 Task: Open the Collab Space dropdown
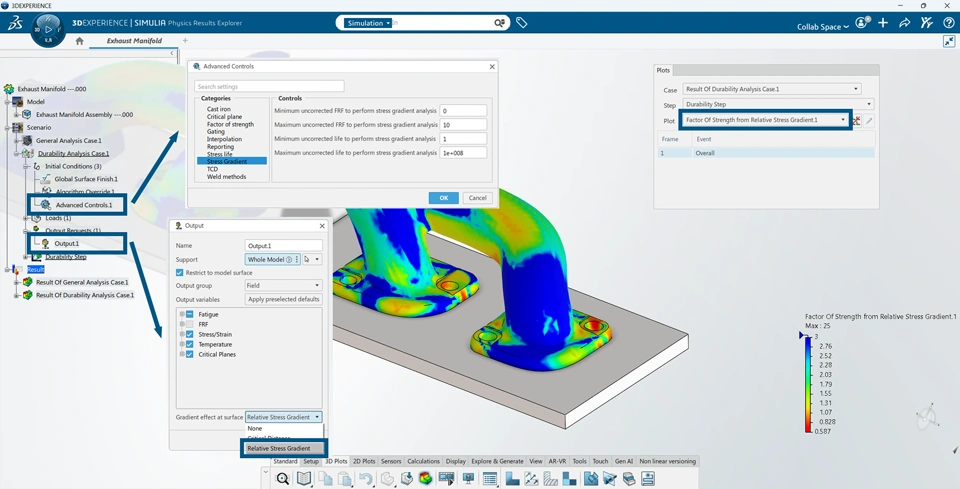pos(823,27)
